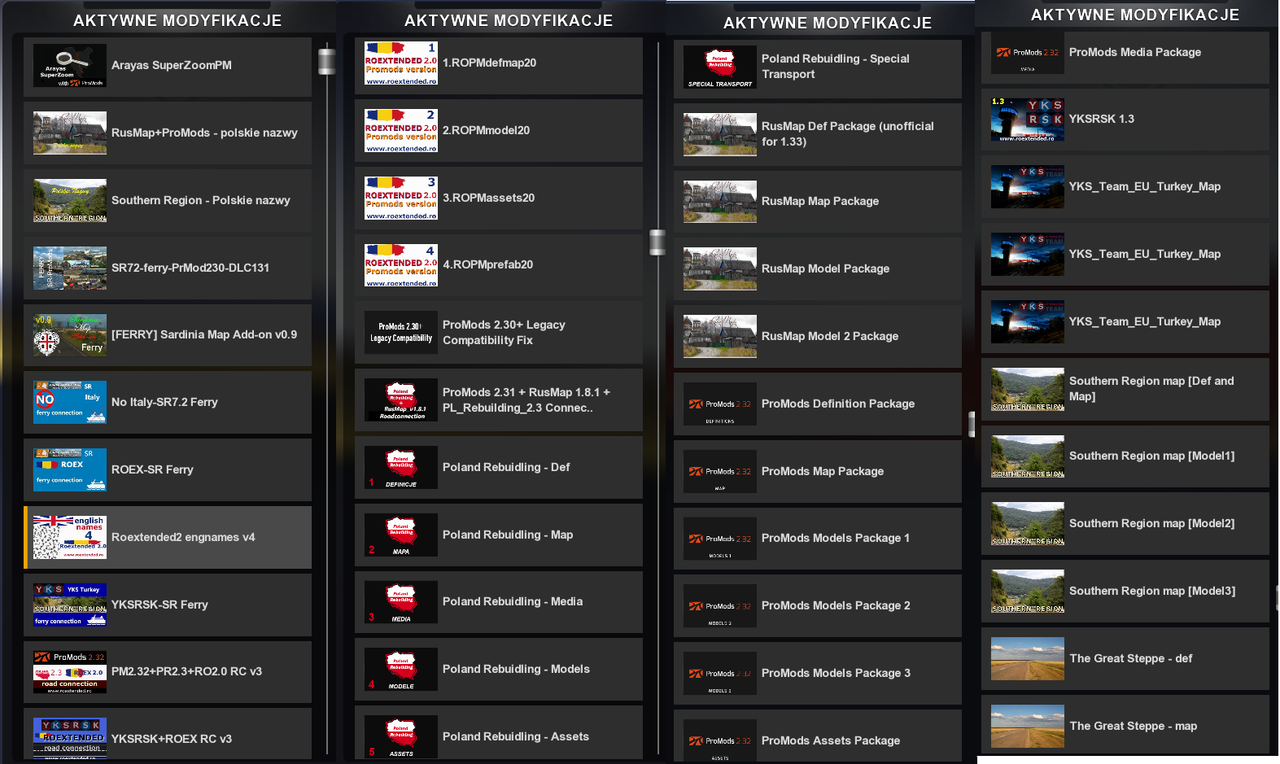Screen dimensions: 1280x764
Task: Click the Poland Rebuilding Special Transport icon
Action: click(x=720, y=67)
